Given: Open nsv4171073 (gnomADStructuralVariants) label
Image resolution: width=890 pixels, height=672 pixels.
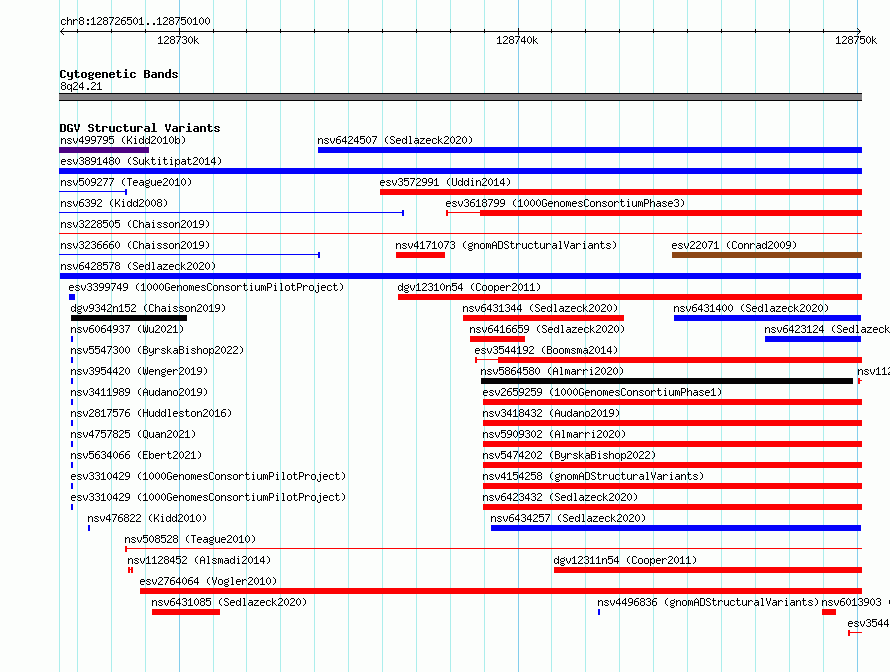Looking at the screenshot, I should point(506,245).
